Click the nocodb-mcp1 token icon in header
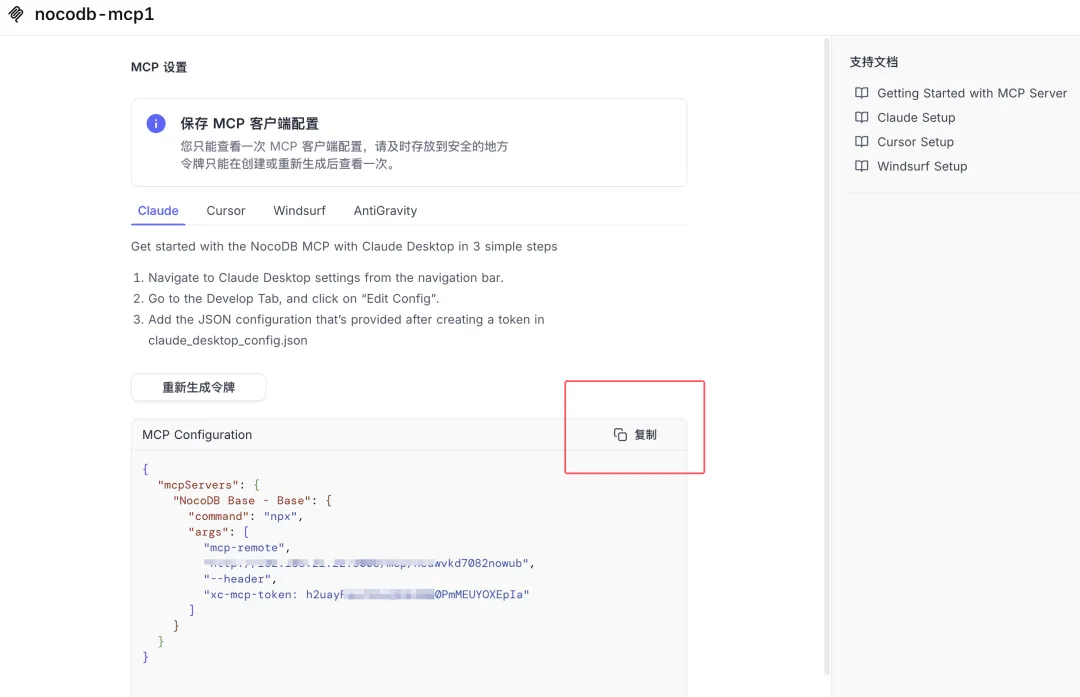 pos(16,14)
